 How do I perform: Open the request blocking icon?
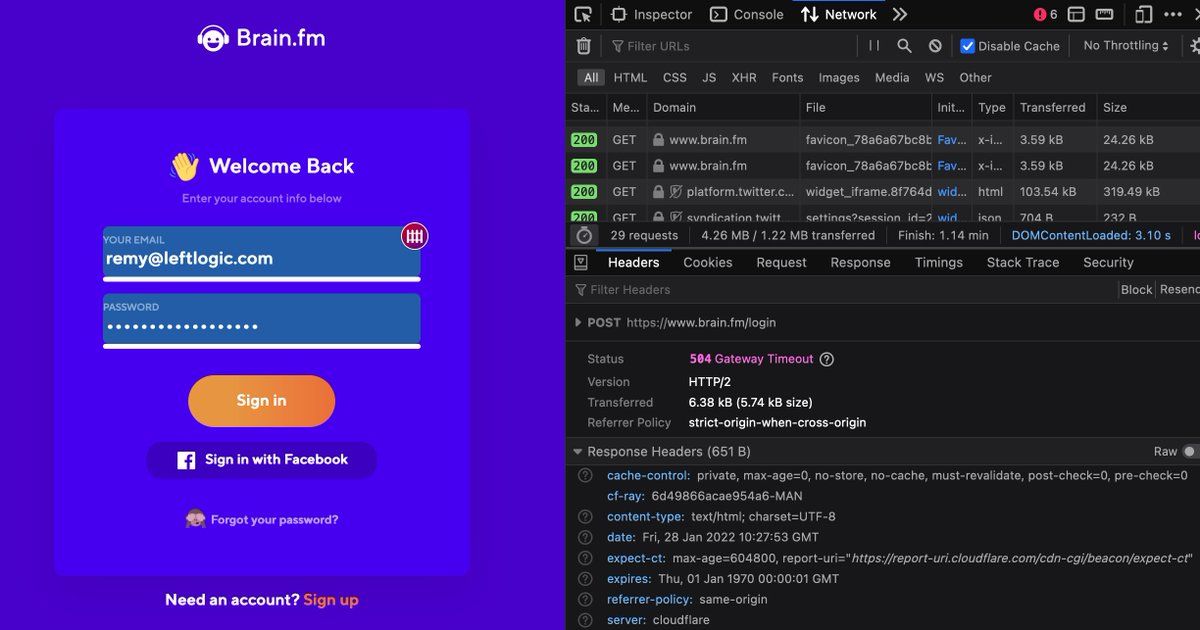tap(935, 46)
